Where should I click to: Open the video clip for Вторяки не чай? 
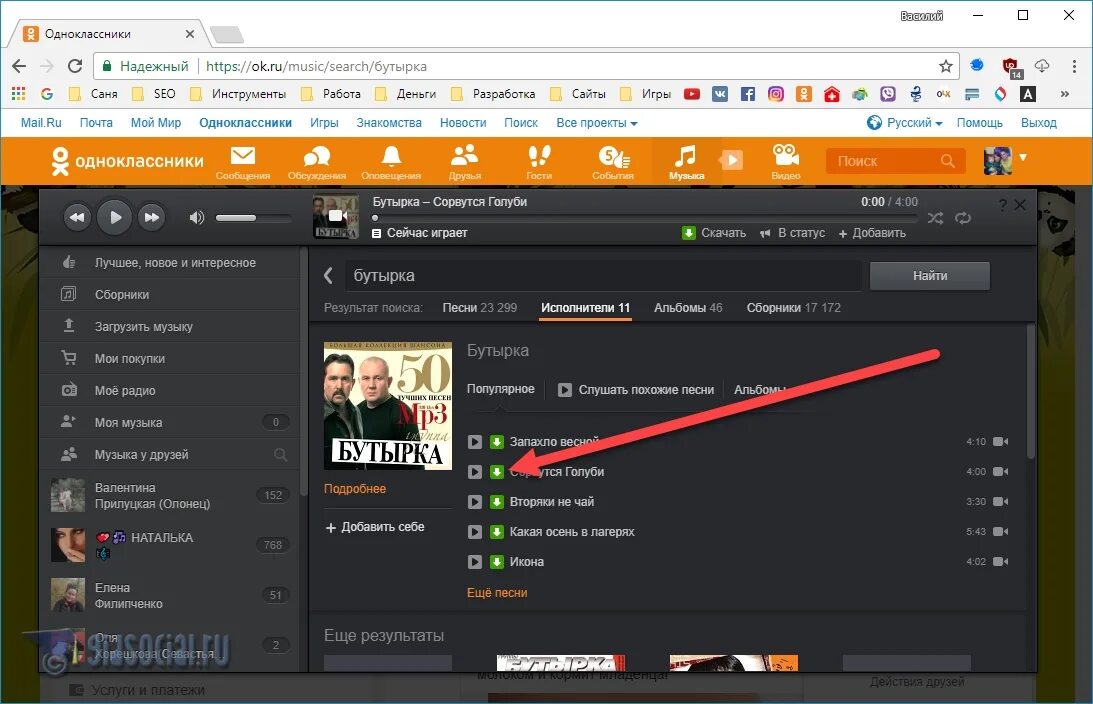coord(1001,502)
